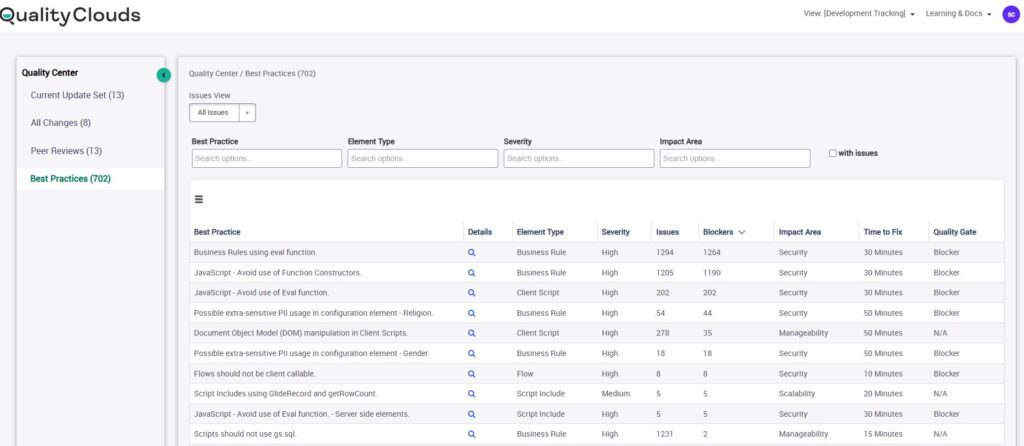Expand the All Issues view dropdown

pos(247,113)
